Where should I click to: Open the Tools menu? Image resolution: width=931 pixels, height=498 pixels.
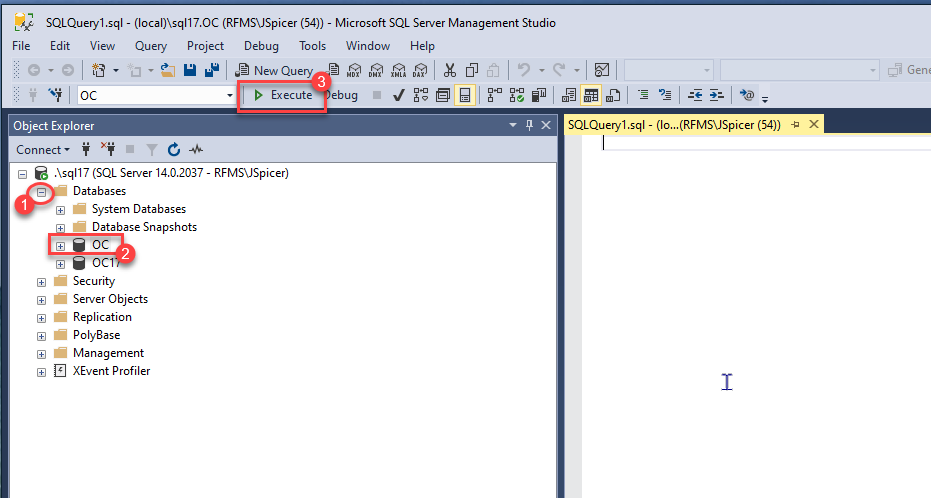[x=312, y=46]
